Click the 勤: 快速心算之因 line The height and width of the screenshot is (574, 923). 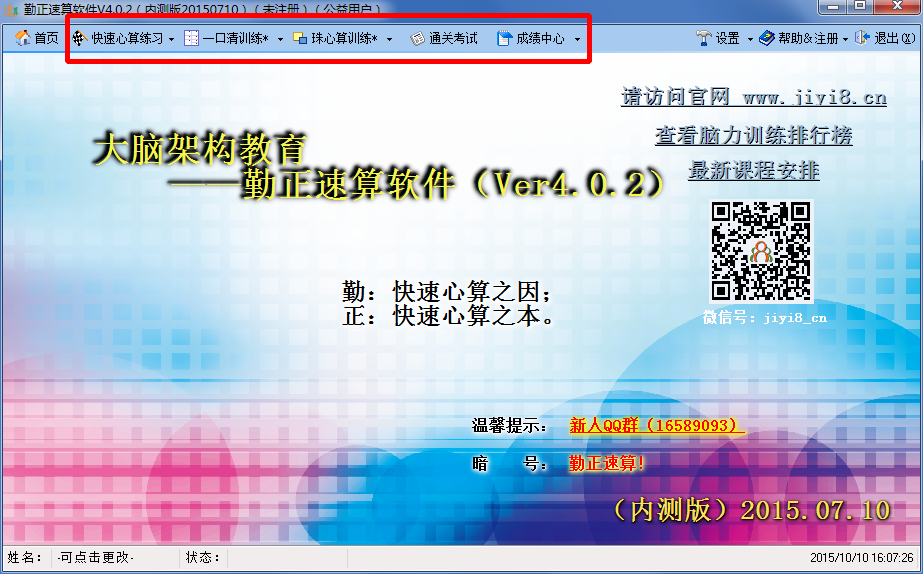coord(448,291)
